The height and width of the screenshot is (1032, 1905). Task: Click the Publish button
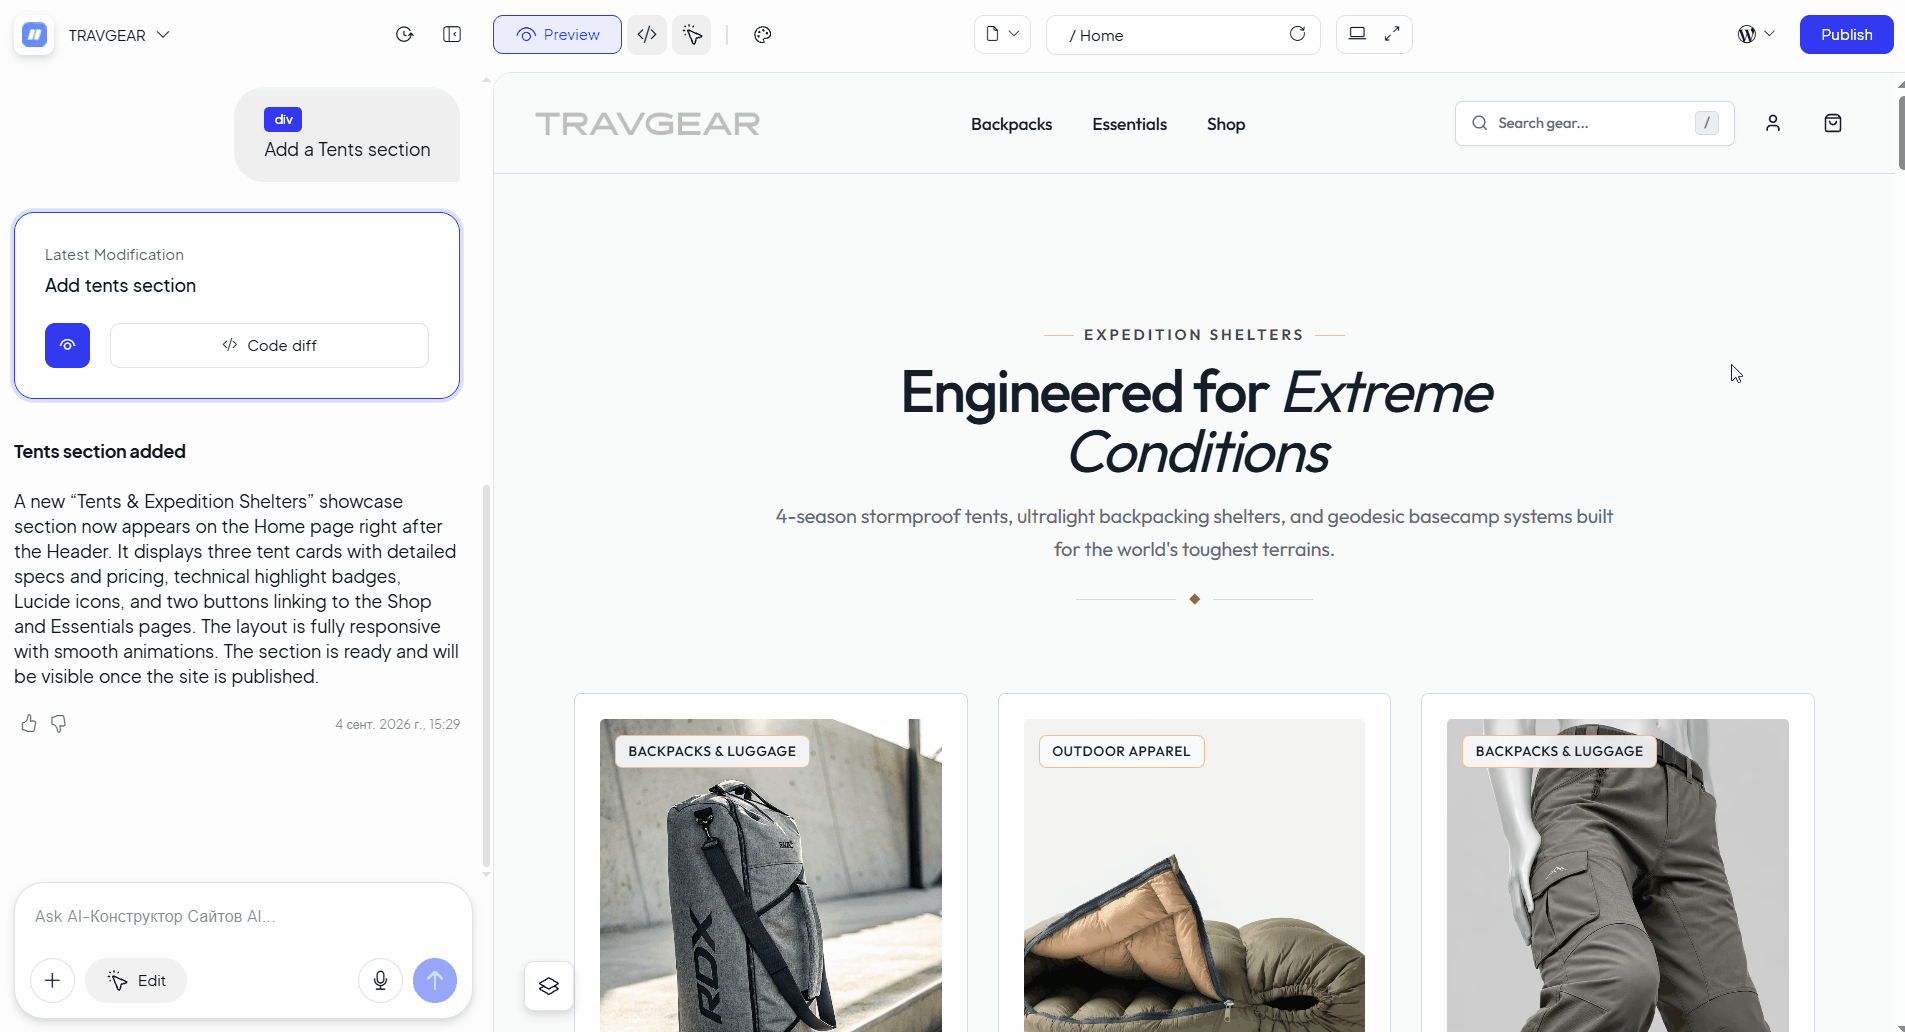click(1846, 34)
